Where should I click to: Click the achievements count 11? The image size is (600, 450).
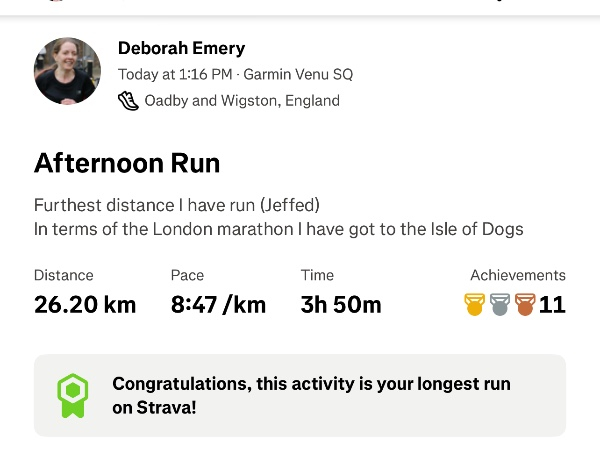point(552,304)
